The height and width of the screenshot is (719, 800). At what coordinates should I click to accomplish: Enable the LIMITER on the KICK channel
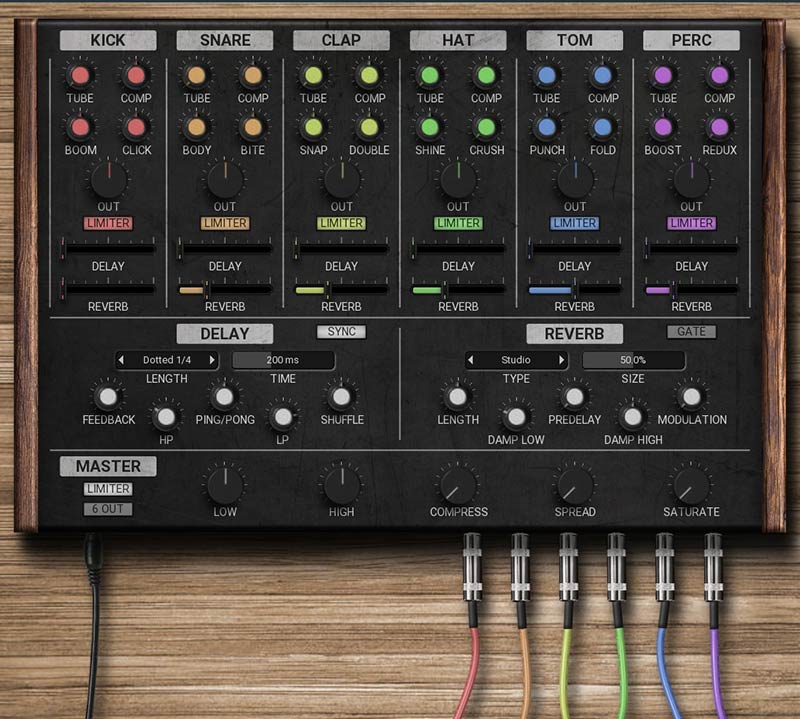[109, 224]
